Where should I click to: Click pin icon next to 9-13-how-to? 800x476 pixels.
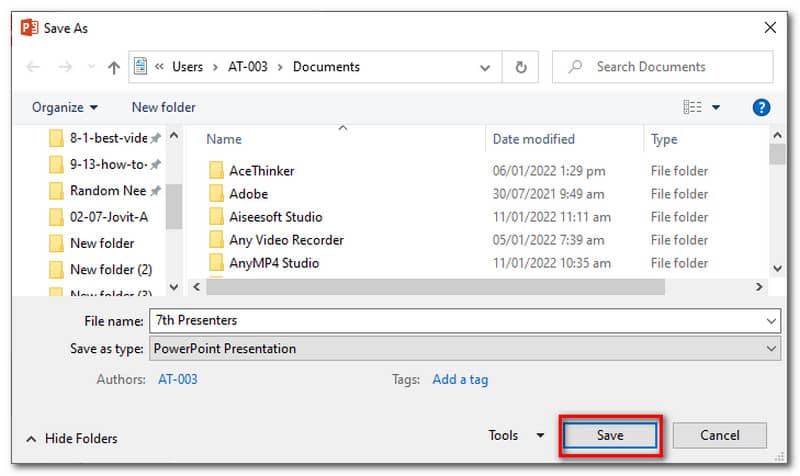(x=156, y=164)
